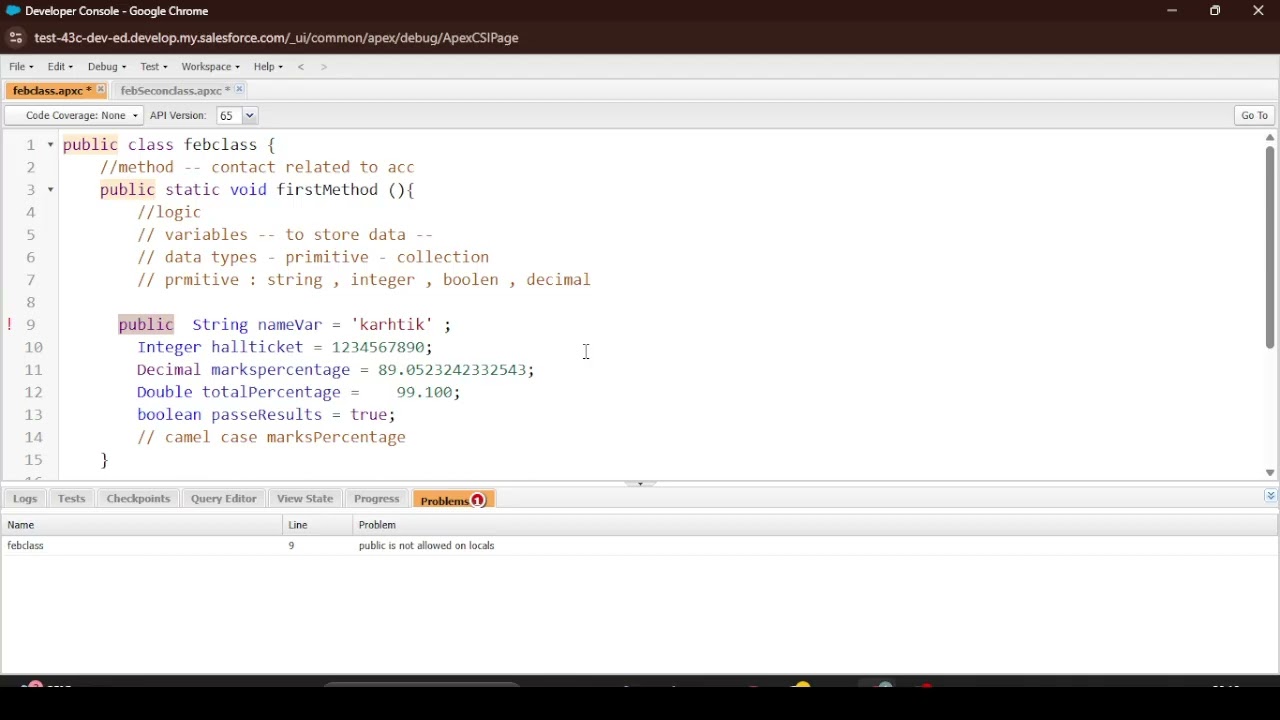Select the febclass problem row name
The width and height of the screenshot is (1280, 720).
pos(26,546)
